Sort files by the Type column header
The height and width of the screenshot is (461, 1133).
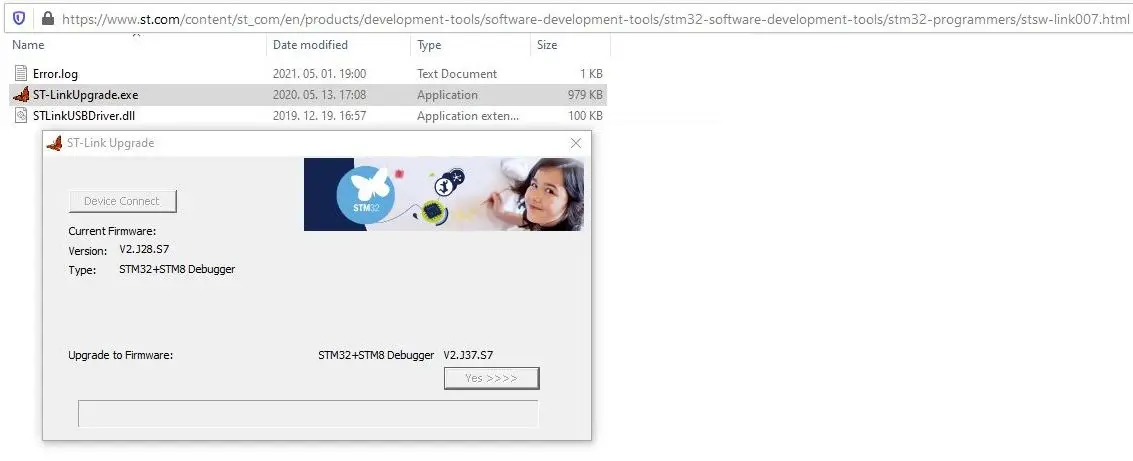pos(429,45)
